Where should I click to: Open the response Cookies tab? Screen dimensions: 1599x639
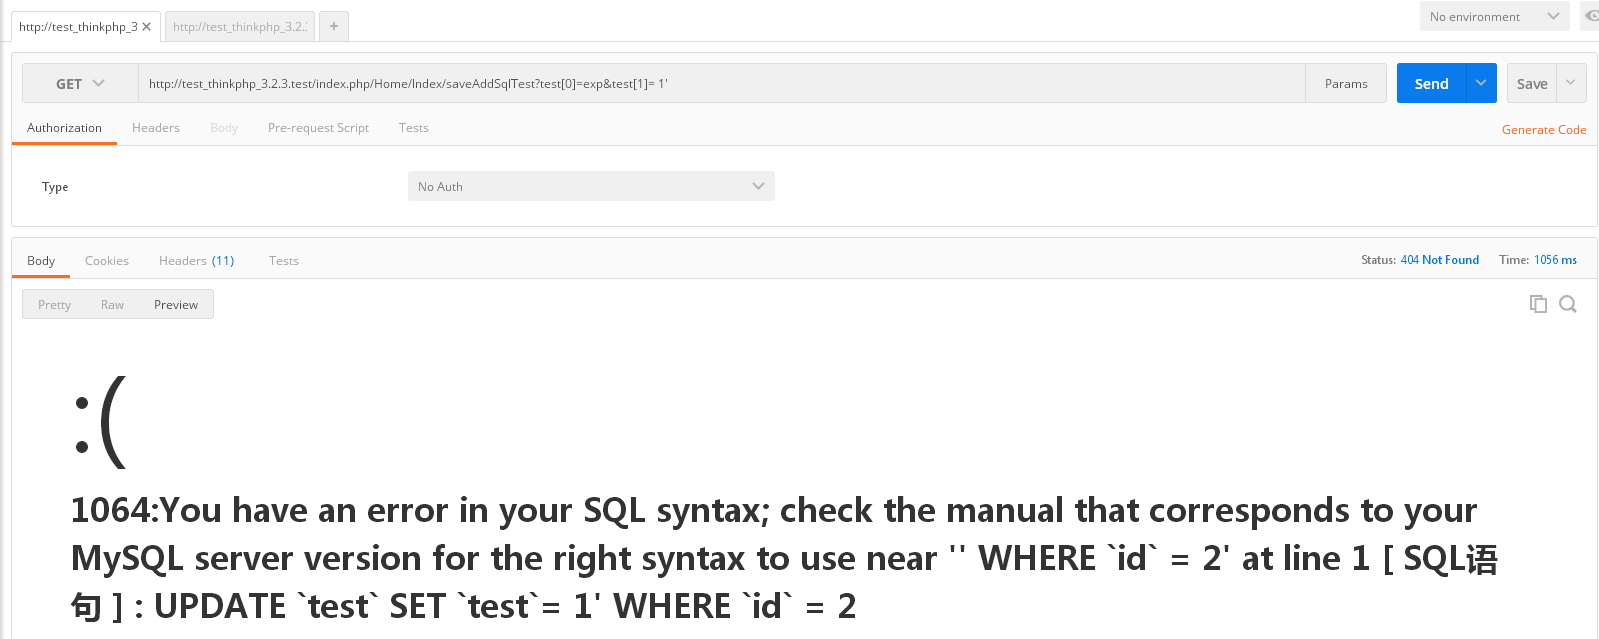point(107,261)
